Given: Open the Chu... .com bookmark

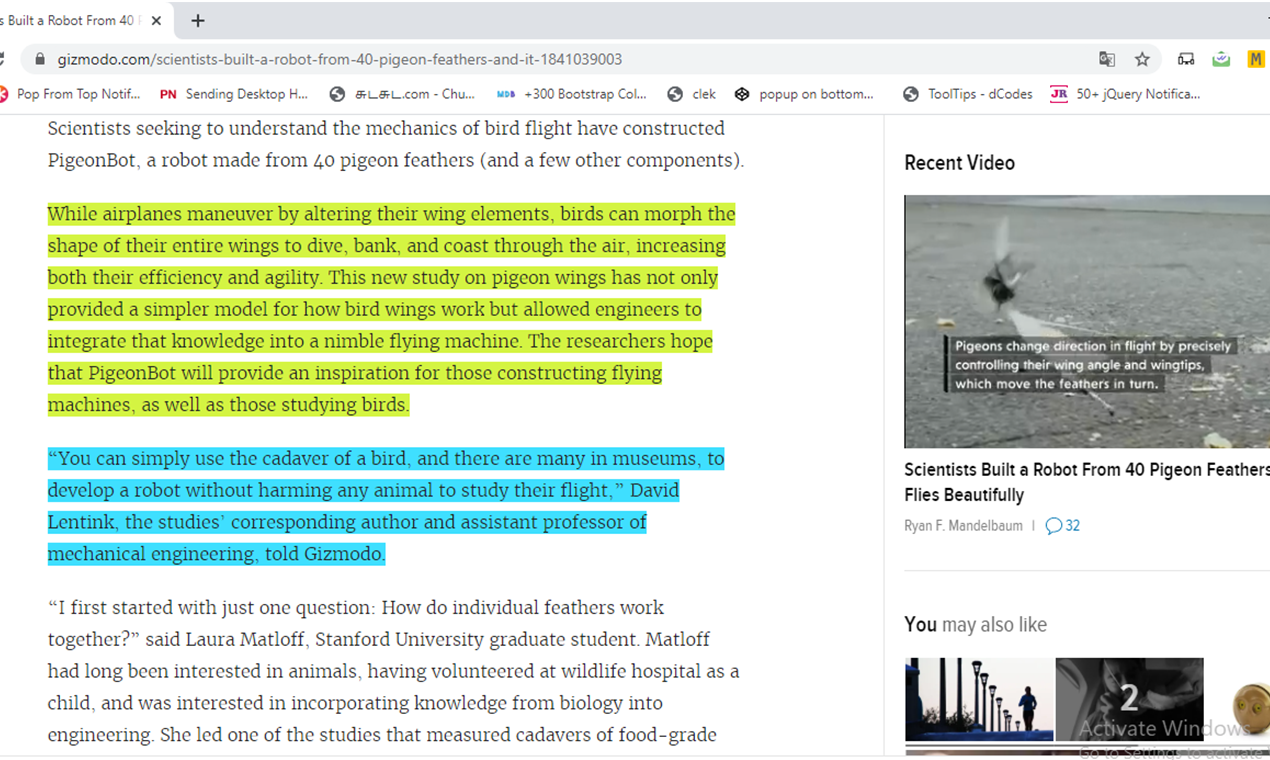Looking at the screenshot, I should click(402, 94).
